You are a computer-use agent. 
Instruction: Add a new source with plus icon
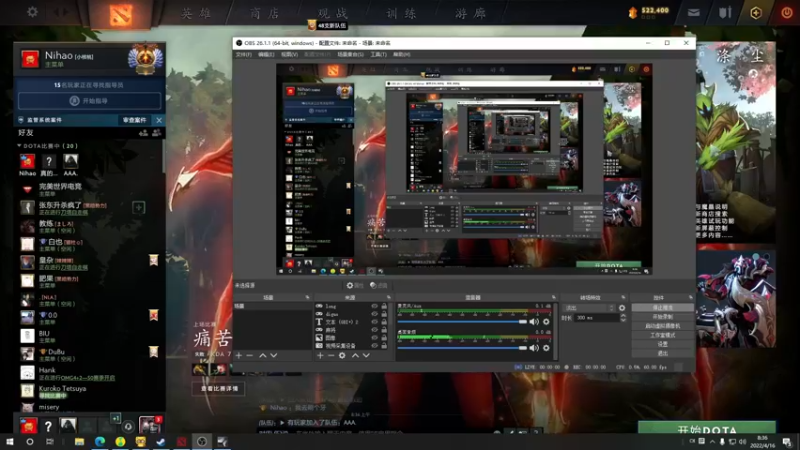[320, 355]
